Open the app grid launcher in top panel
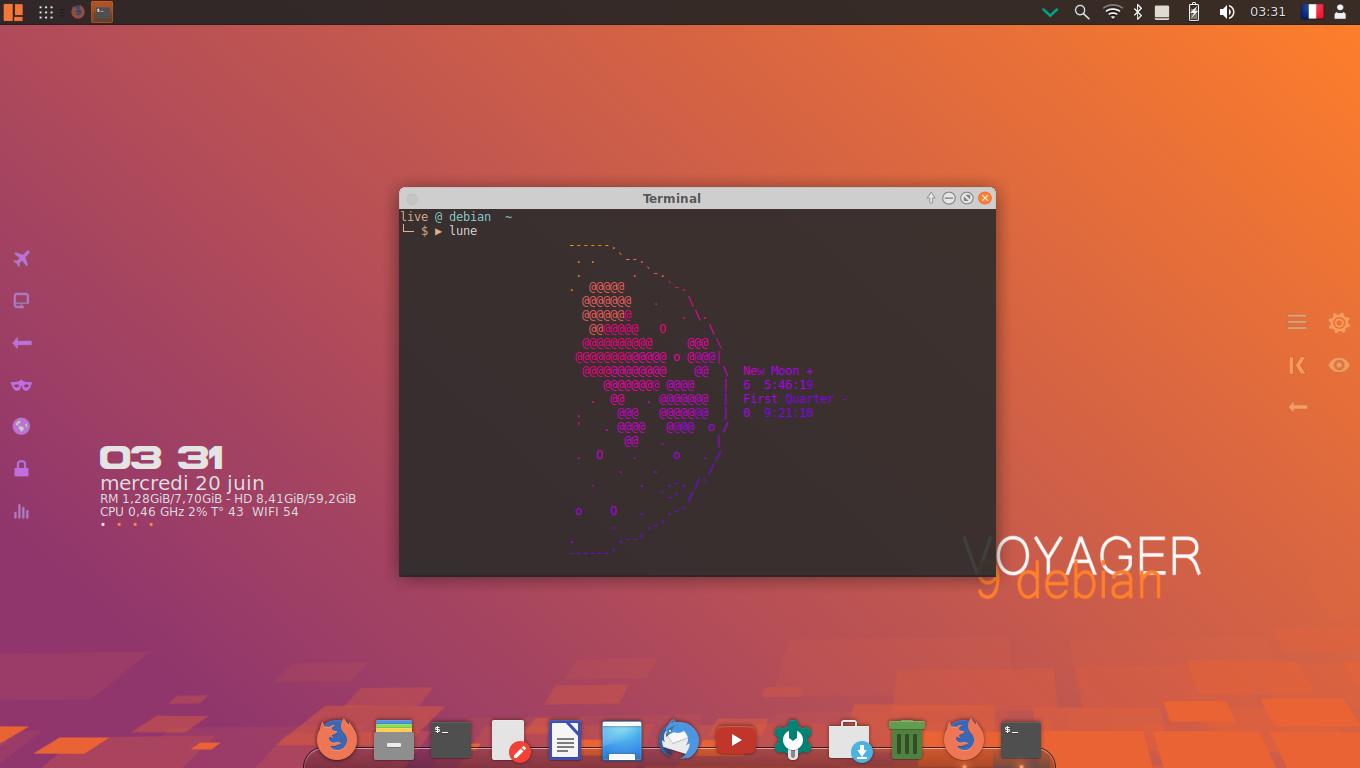Viewport: 1360px width, 768px height. (46, 12)
